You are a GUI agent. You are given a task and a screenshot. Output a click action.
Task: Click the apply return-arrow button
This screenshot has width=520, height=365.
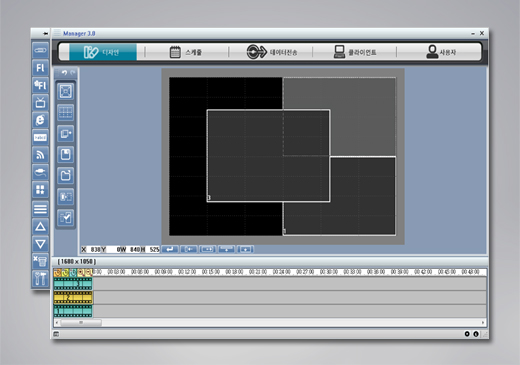click(170, 249)
